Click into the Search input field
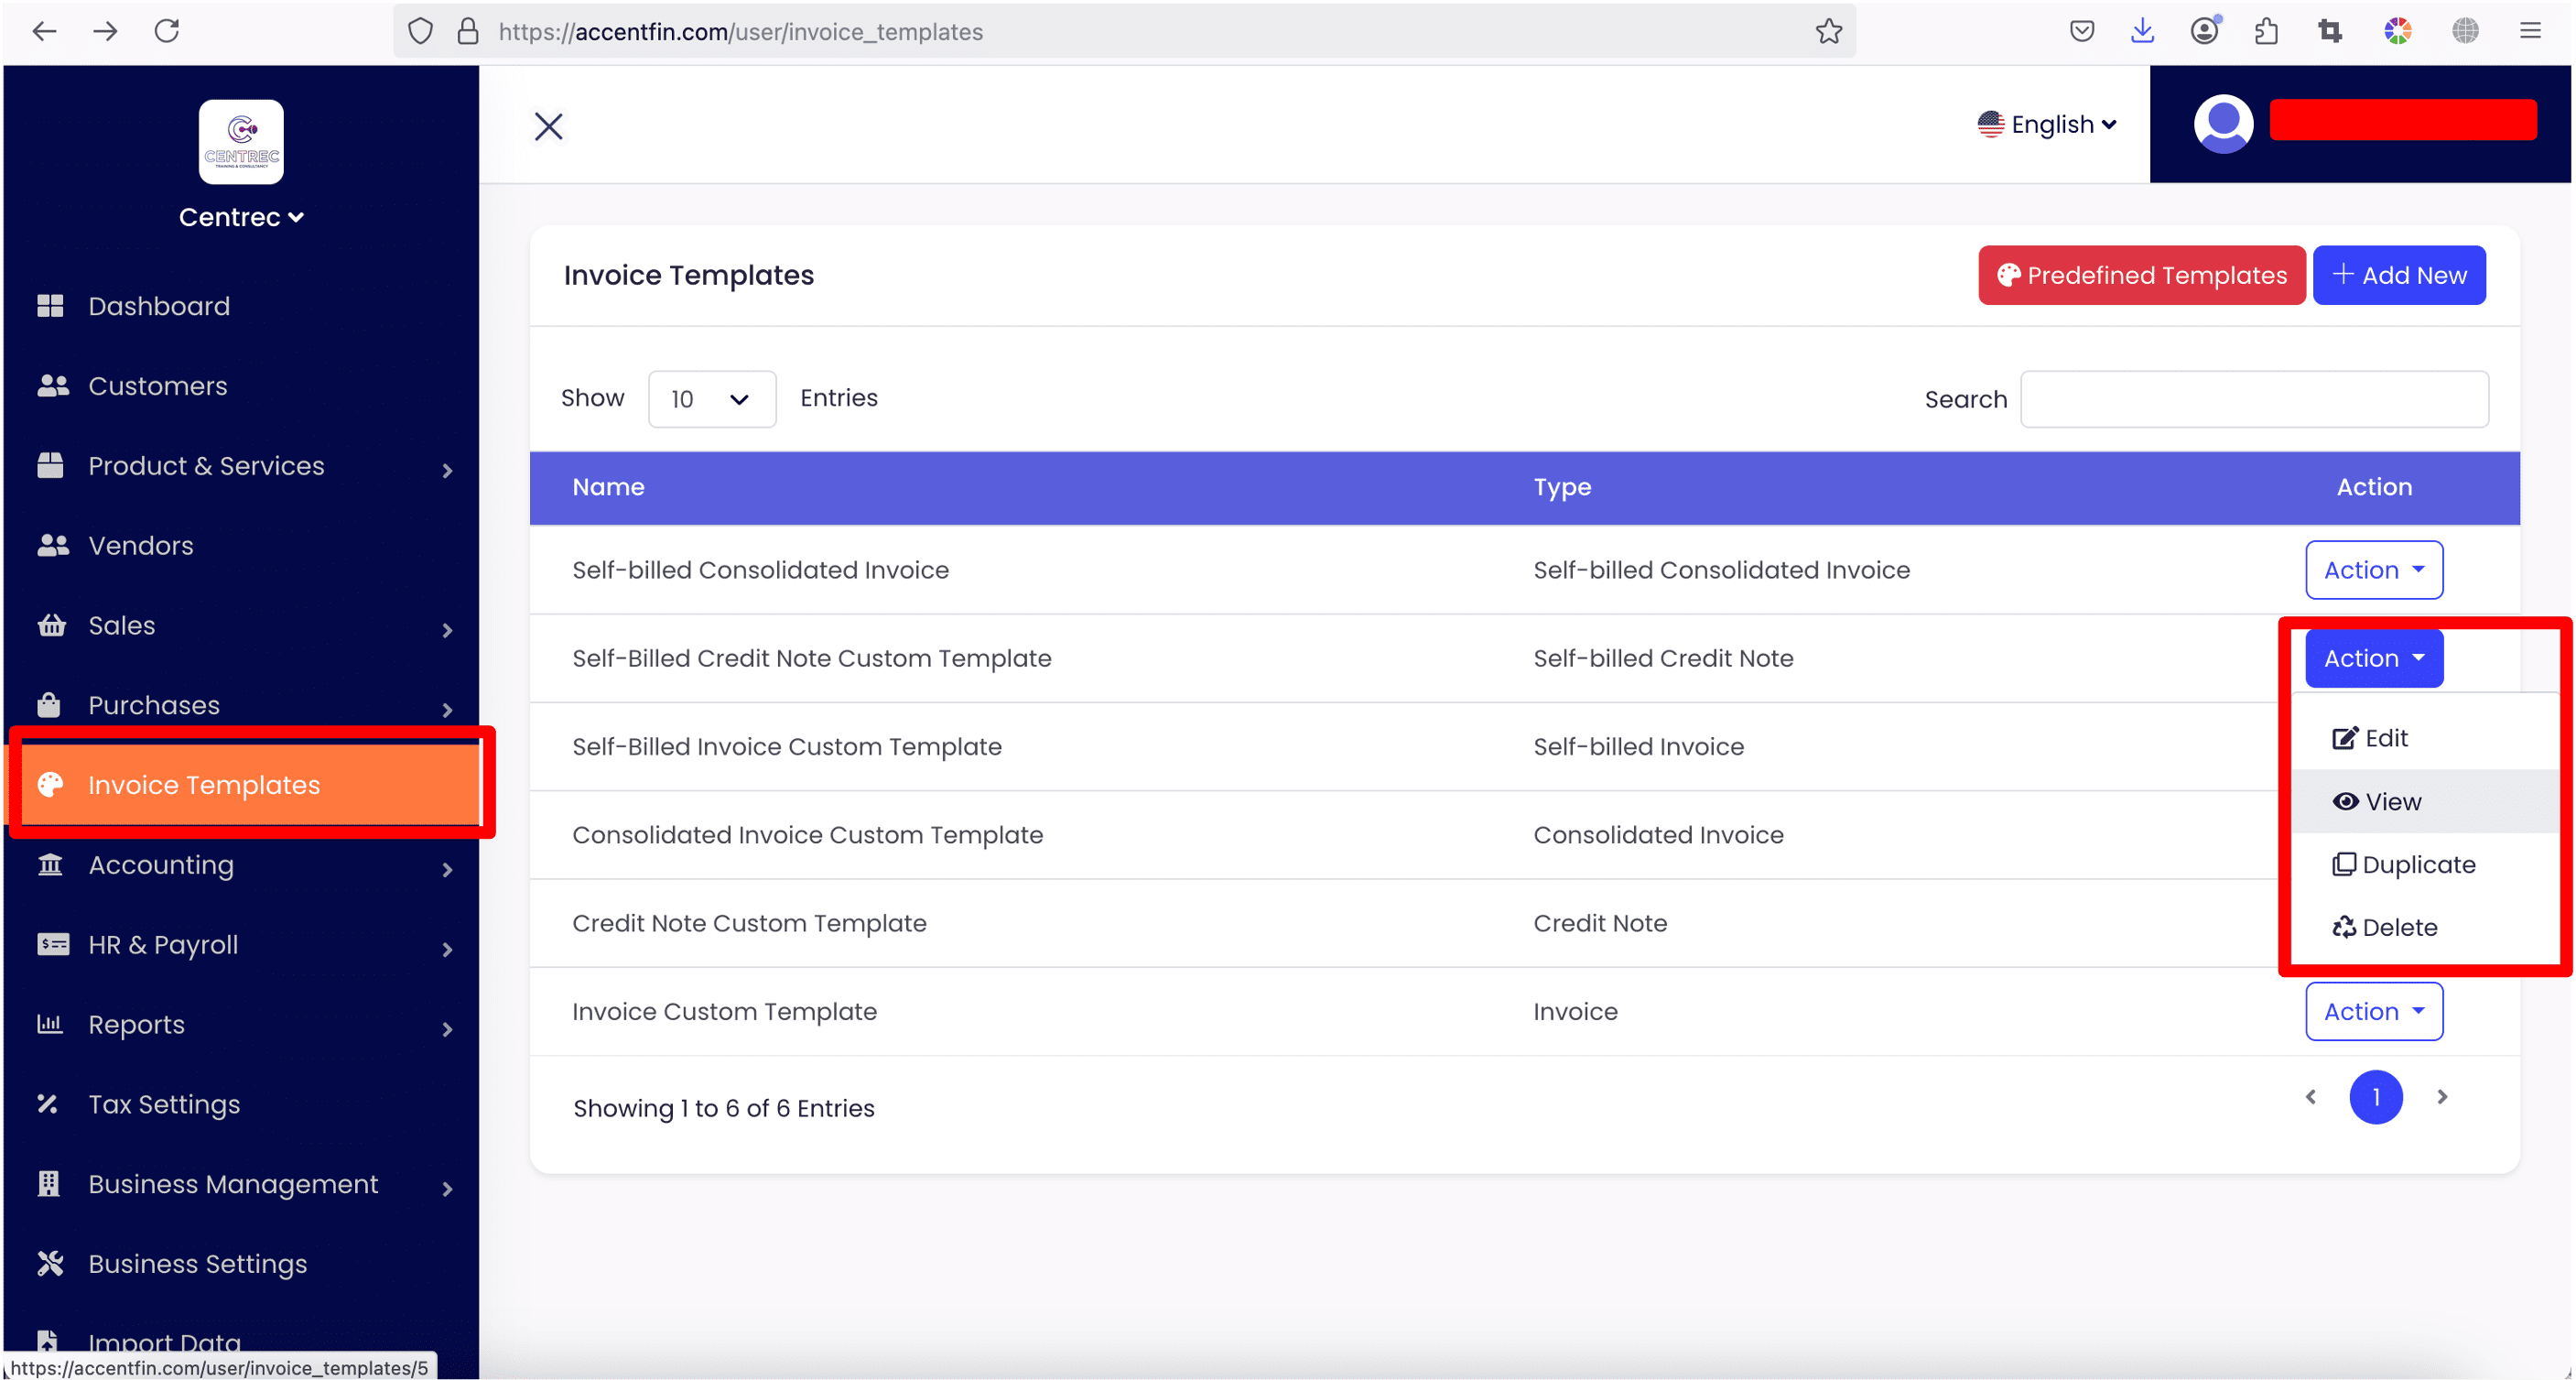 (x=2254, y=399)
